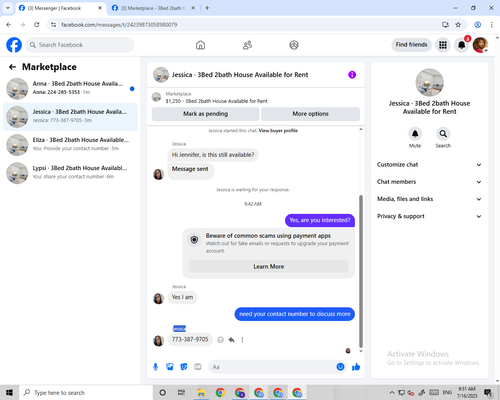Open conversation info purple icon

point(352,75)
